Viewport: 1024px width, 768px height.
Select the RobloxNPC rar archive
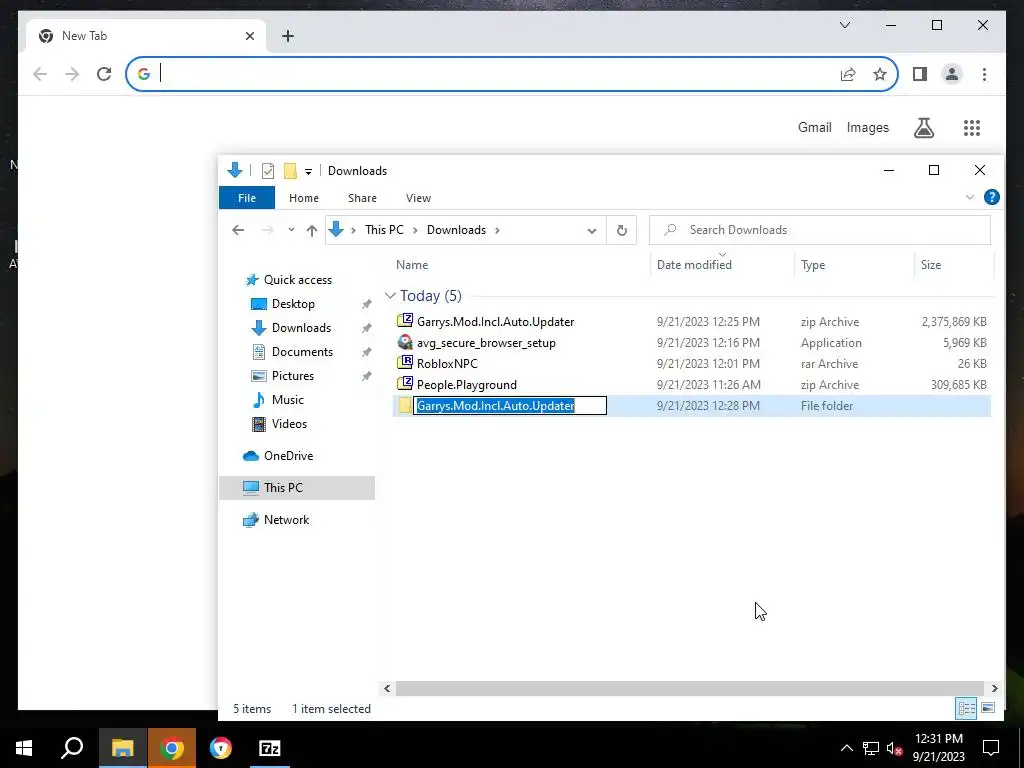pyautogui.click(x=447, y=364)
